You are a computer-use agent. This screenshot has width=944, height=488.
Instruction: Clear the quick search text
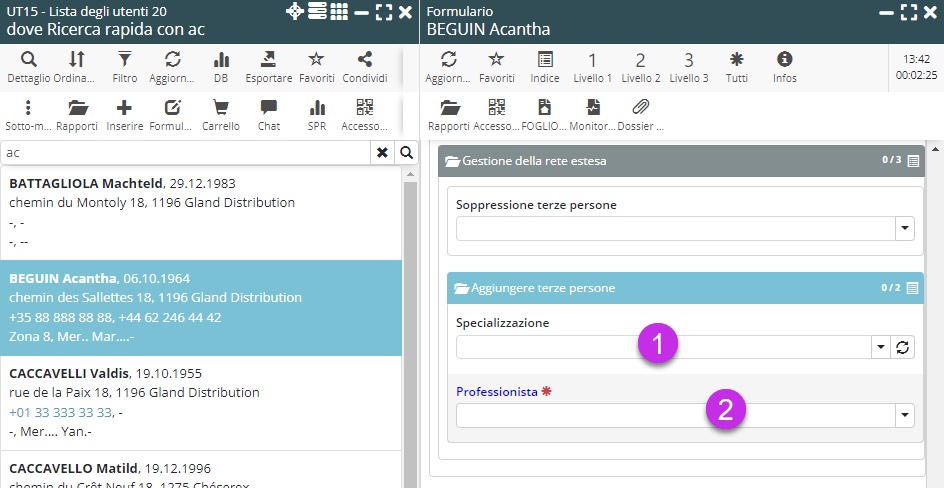(381, 152)
